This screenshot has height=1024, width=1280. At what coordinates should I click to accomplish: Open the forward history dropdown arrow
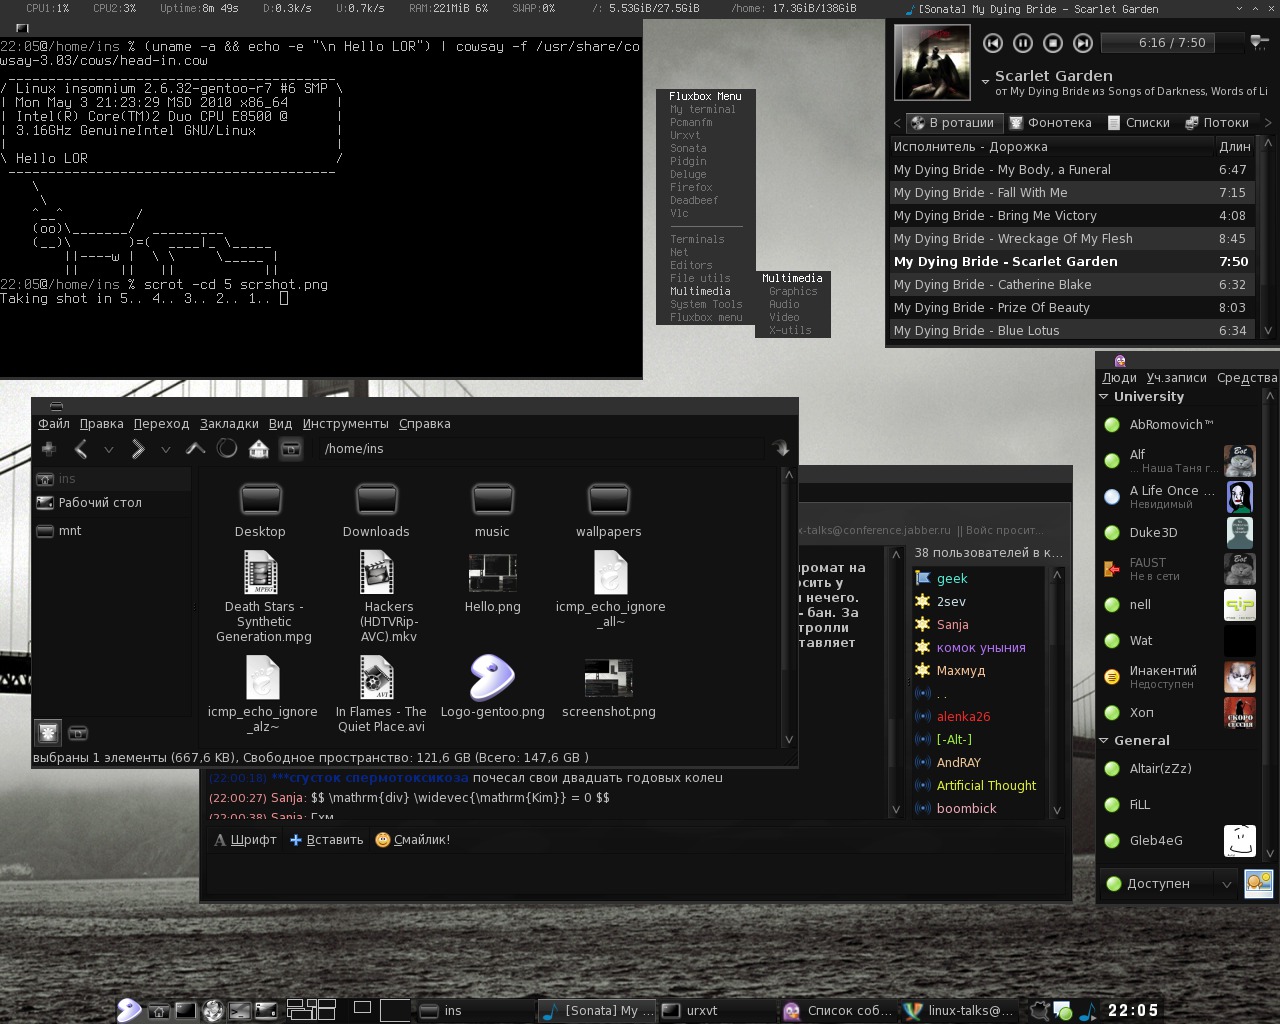point(166,450)
